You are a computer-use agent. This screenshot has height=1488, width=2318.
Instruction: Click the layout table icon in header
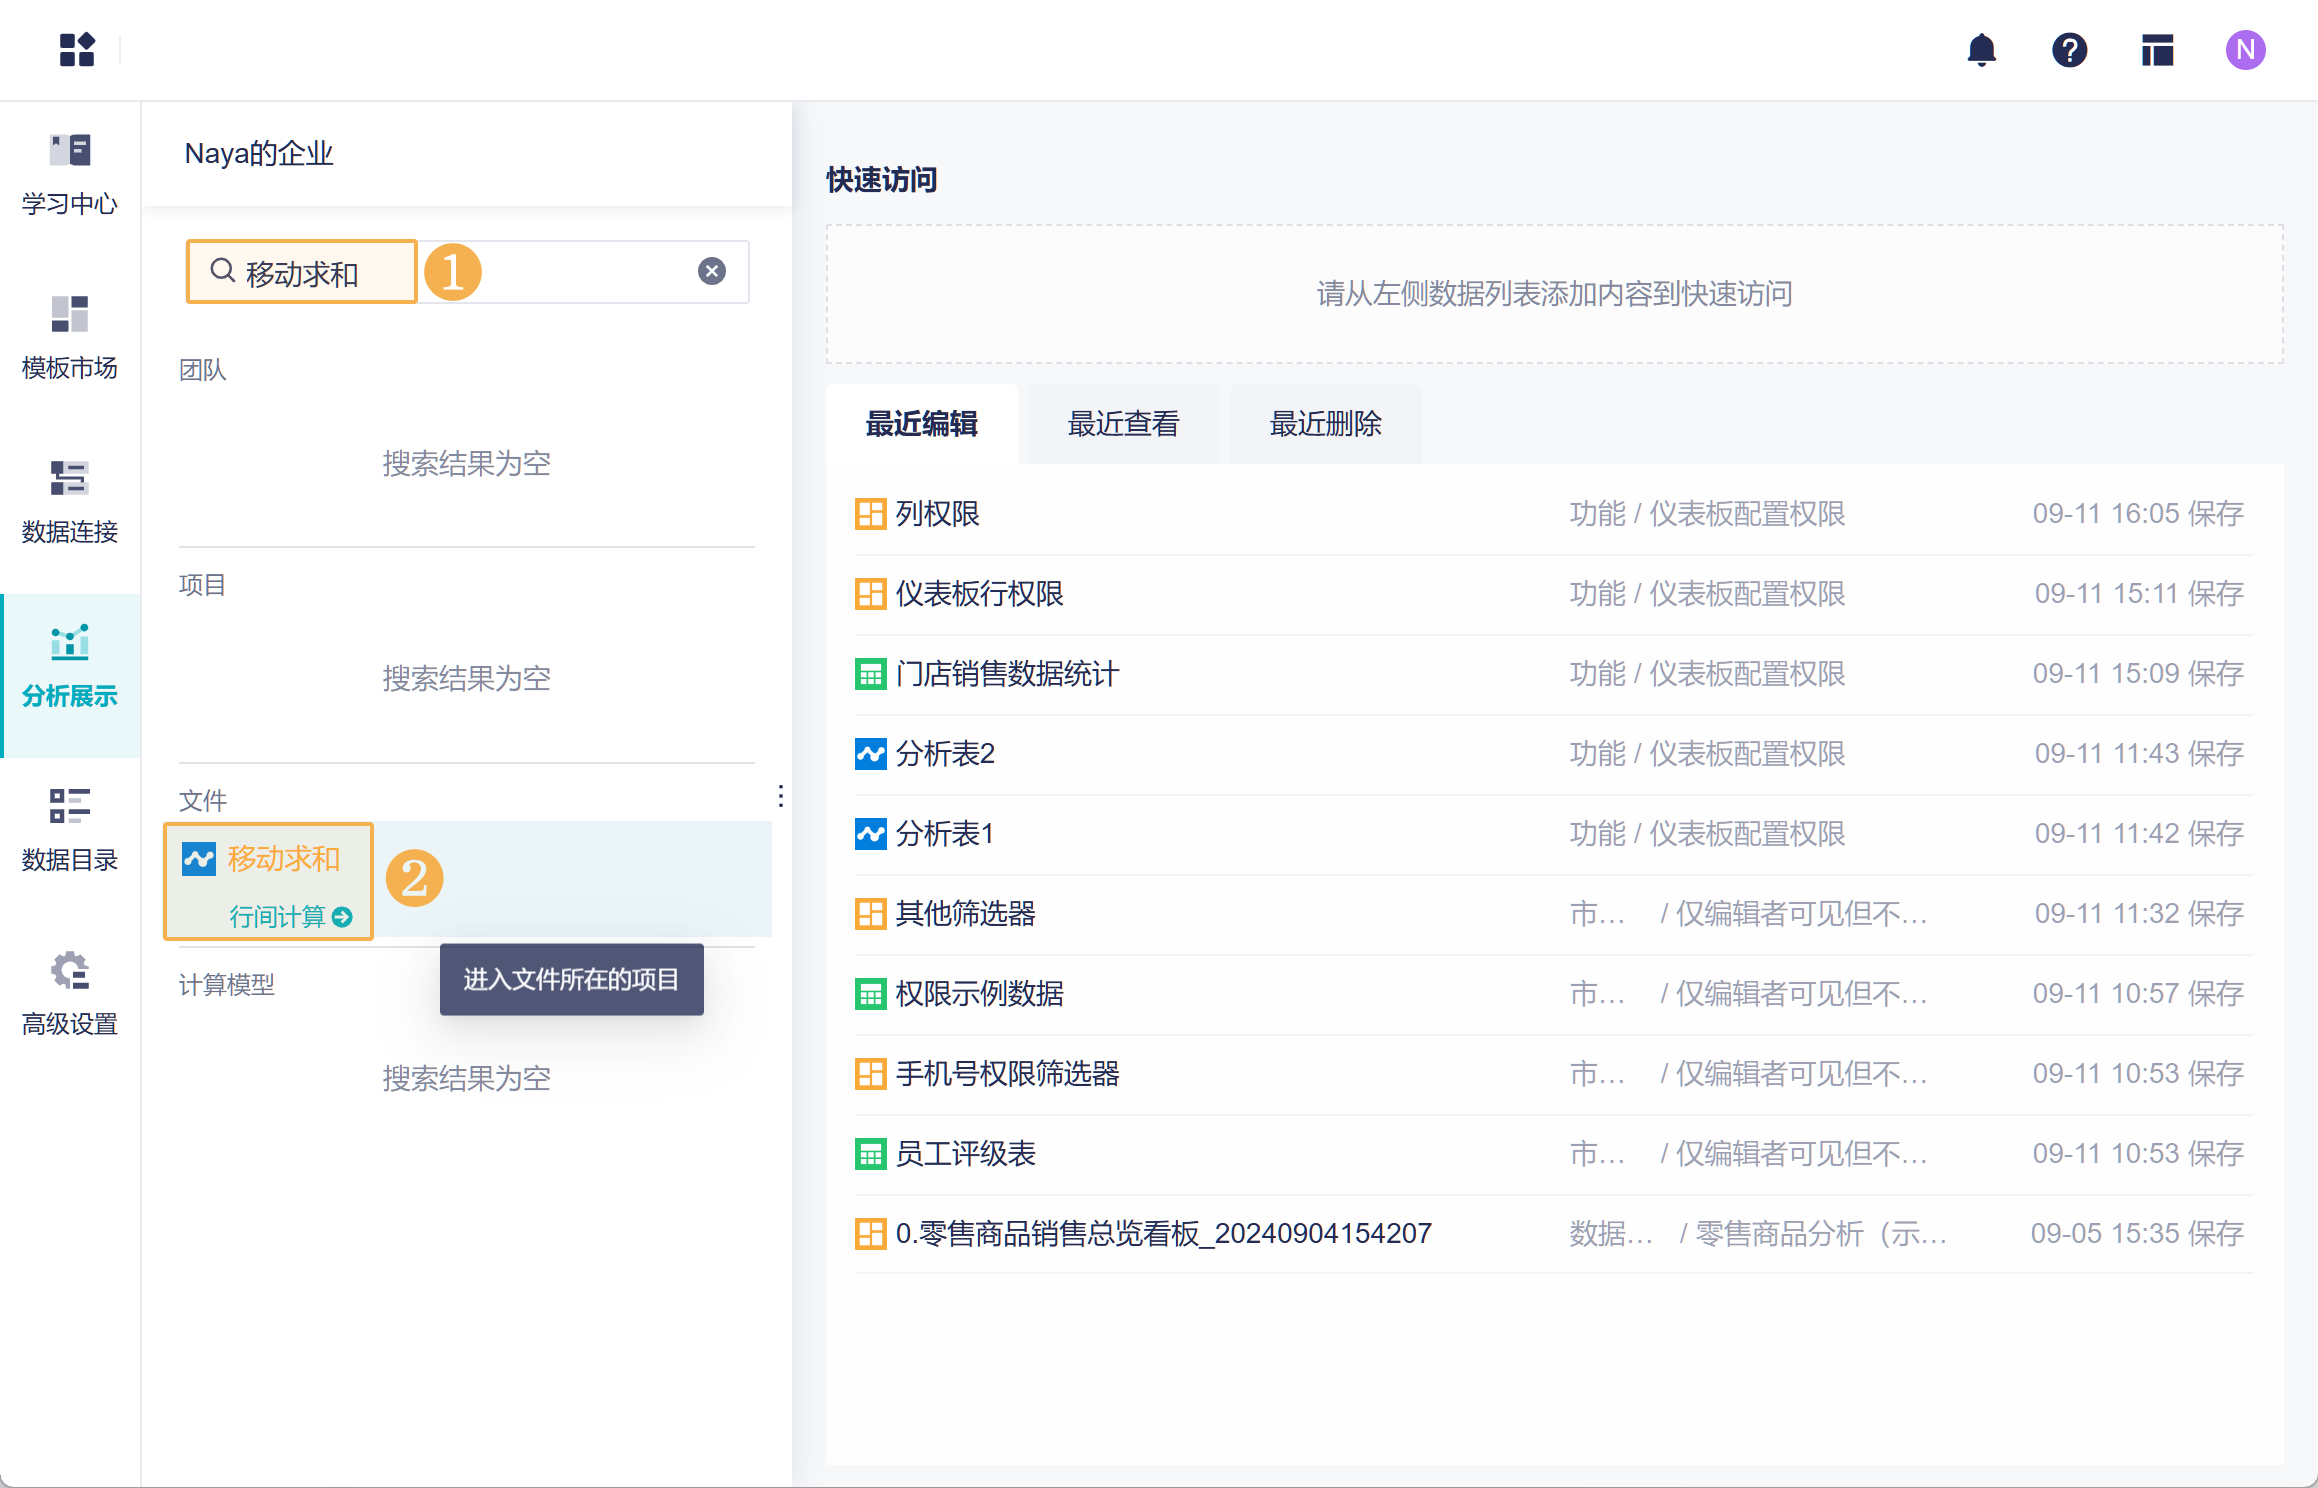(x=2157, y=50)
